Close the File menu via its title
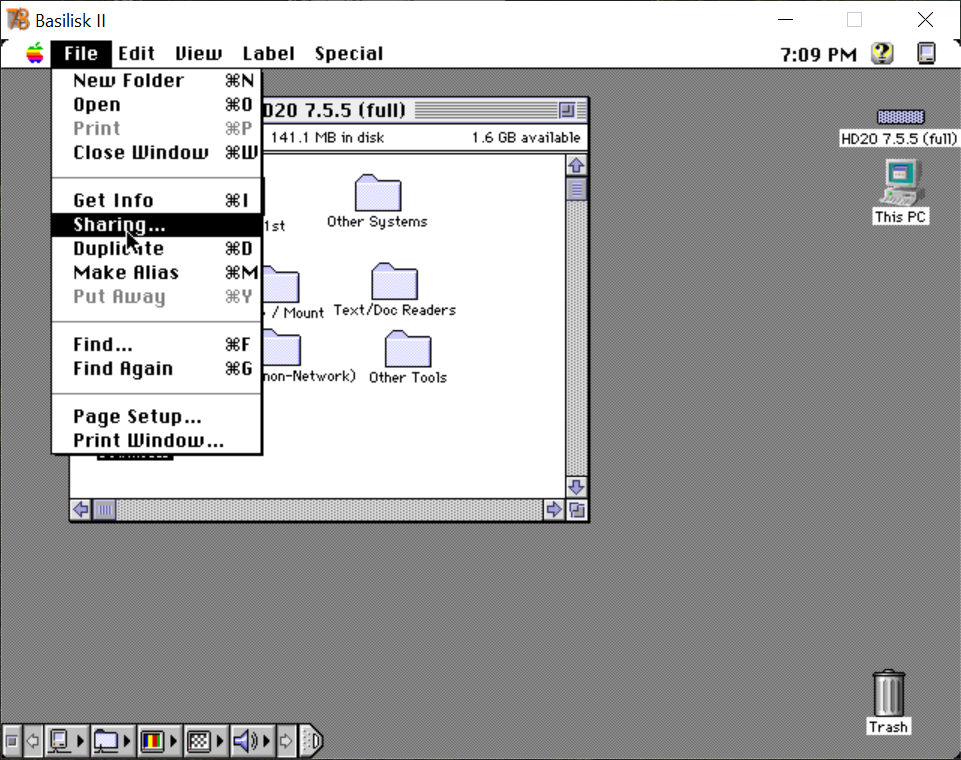Screen dimensions: 961x760 click(x=81, y=54)
